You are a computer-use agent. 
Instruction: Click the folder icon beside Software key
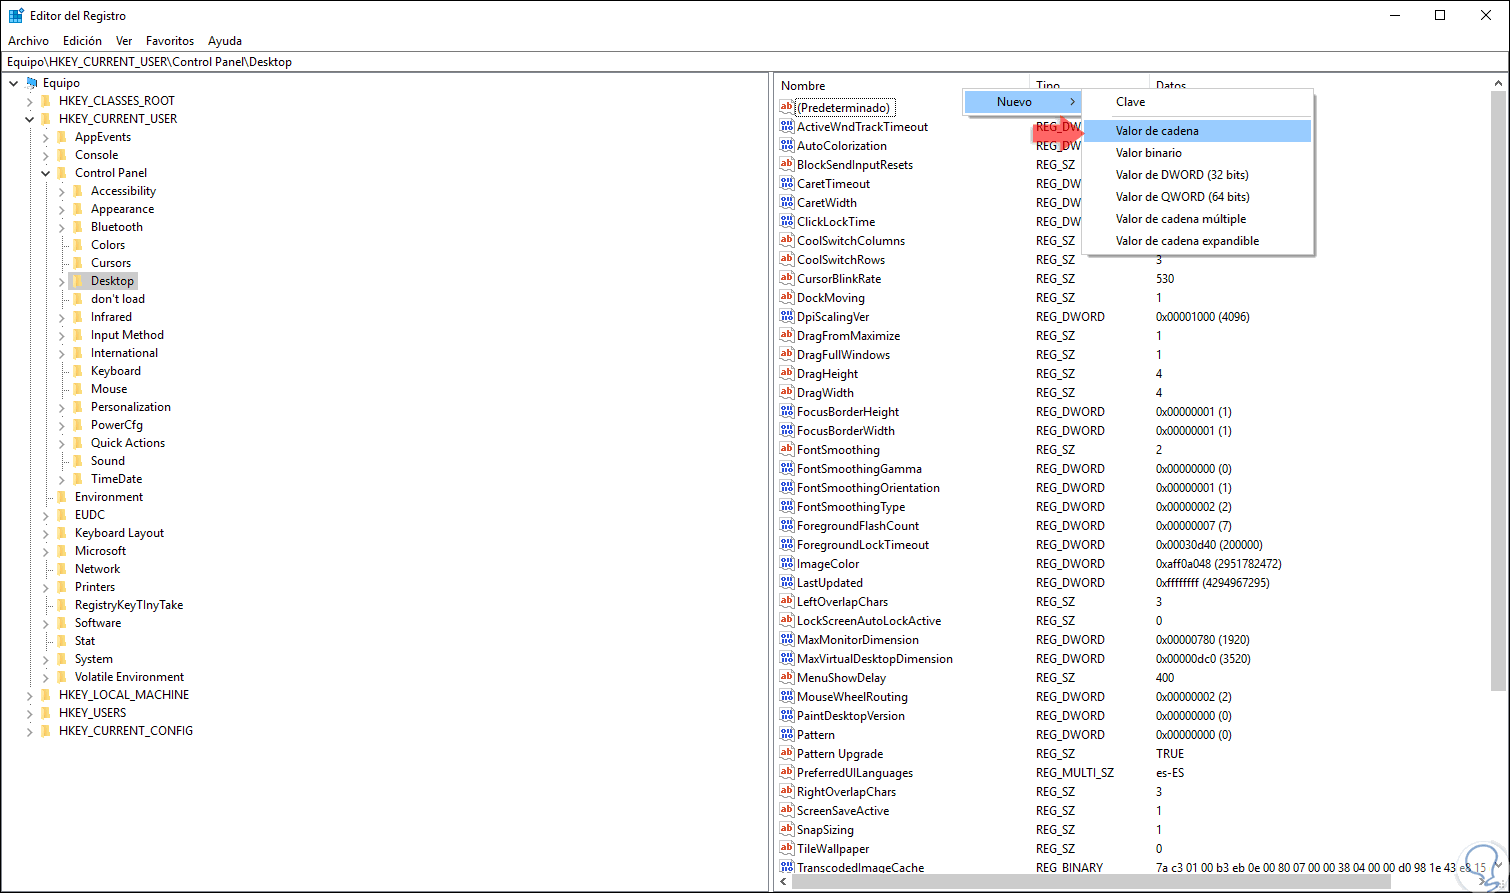62,623
